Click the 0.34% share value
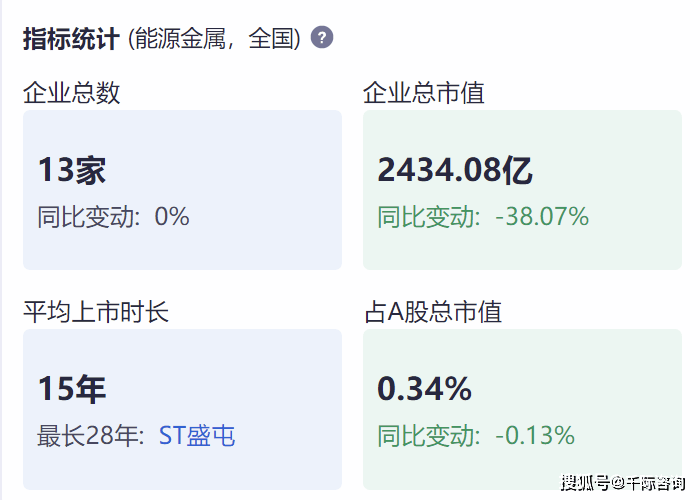700x500 pixels. [425, 389]
